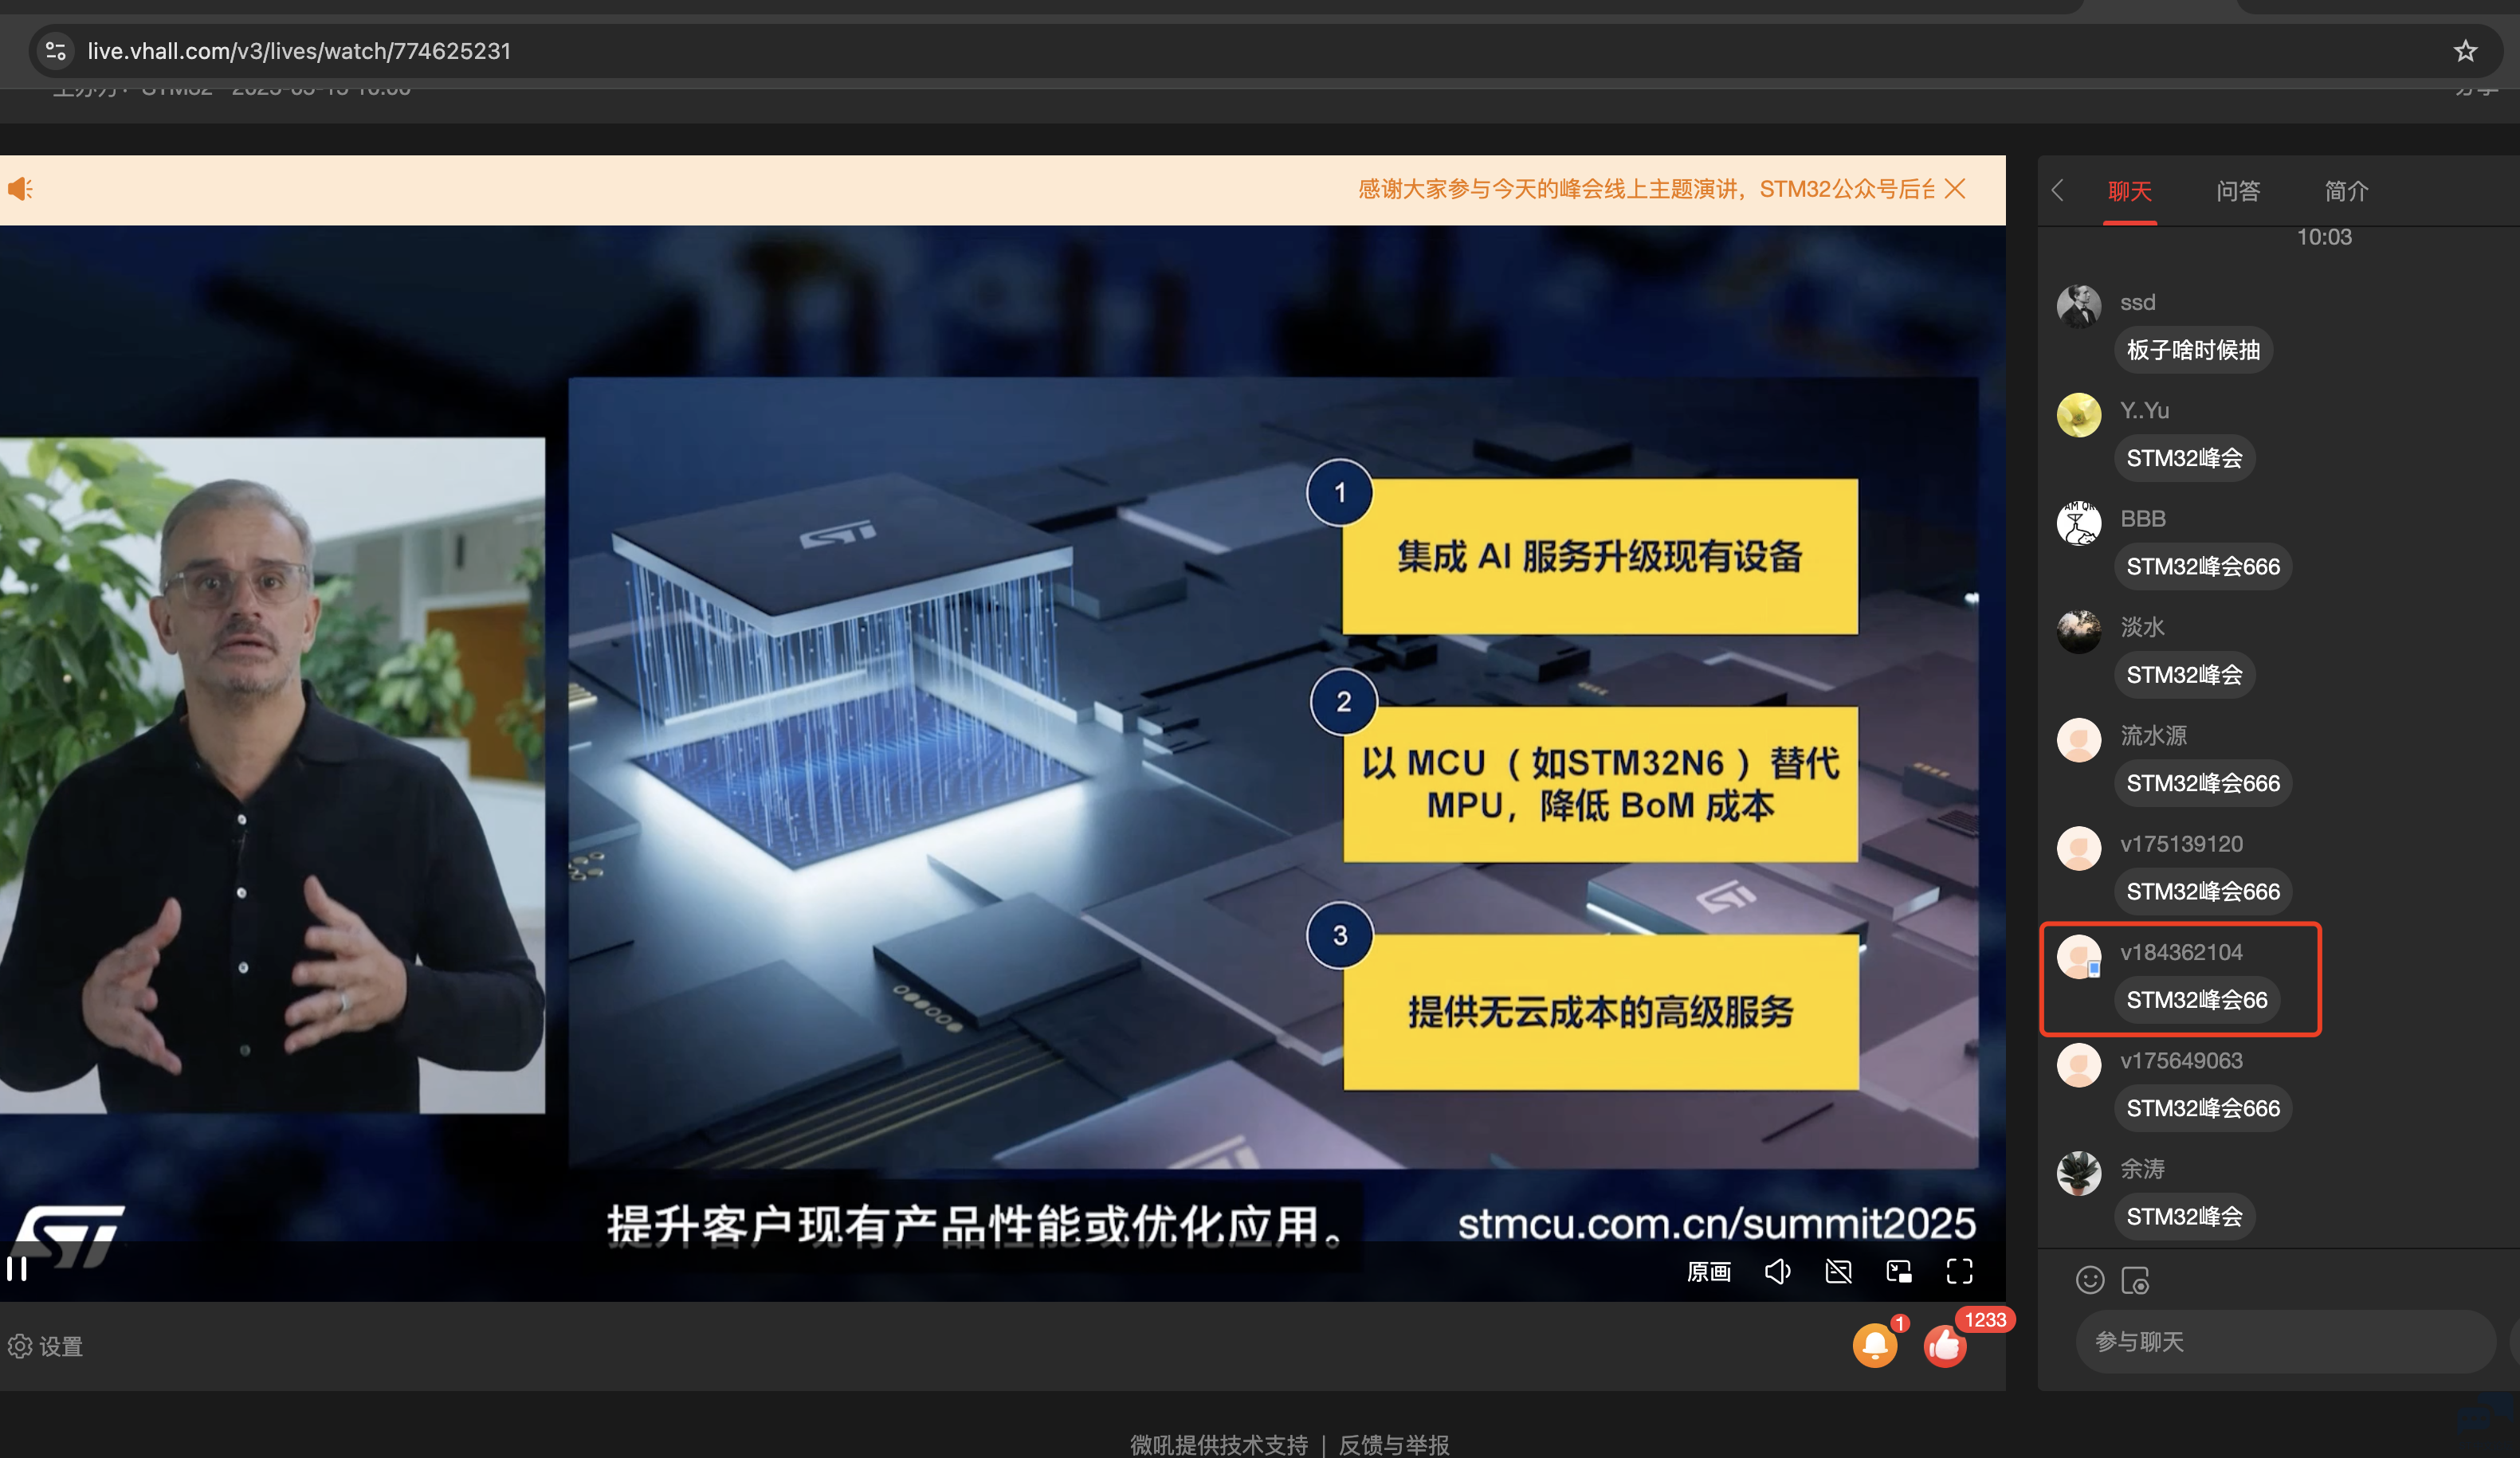Select the username 流水源 in chat
The height and width of the screenshot is (1458, 2520).
coord(2153,735)
